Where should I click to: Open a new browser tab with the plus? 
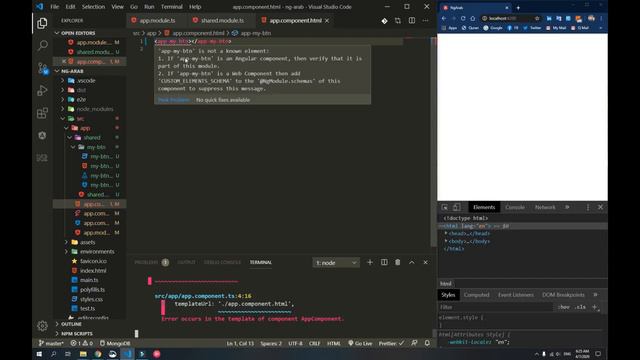(518, 8)
